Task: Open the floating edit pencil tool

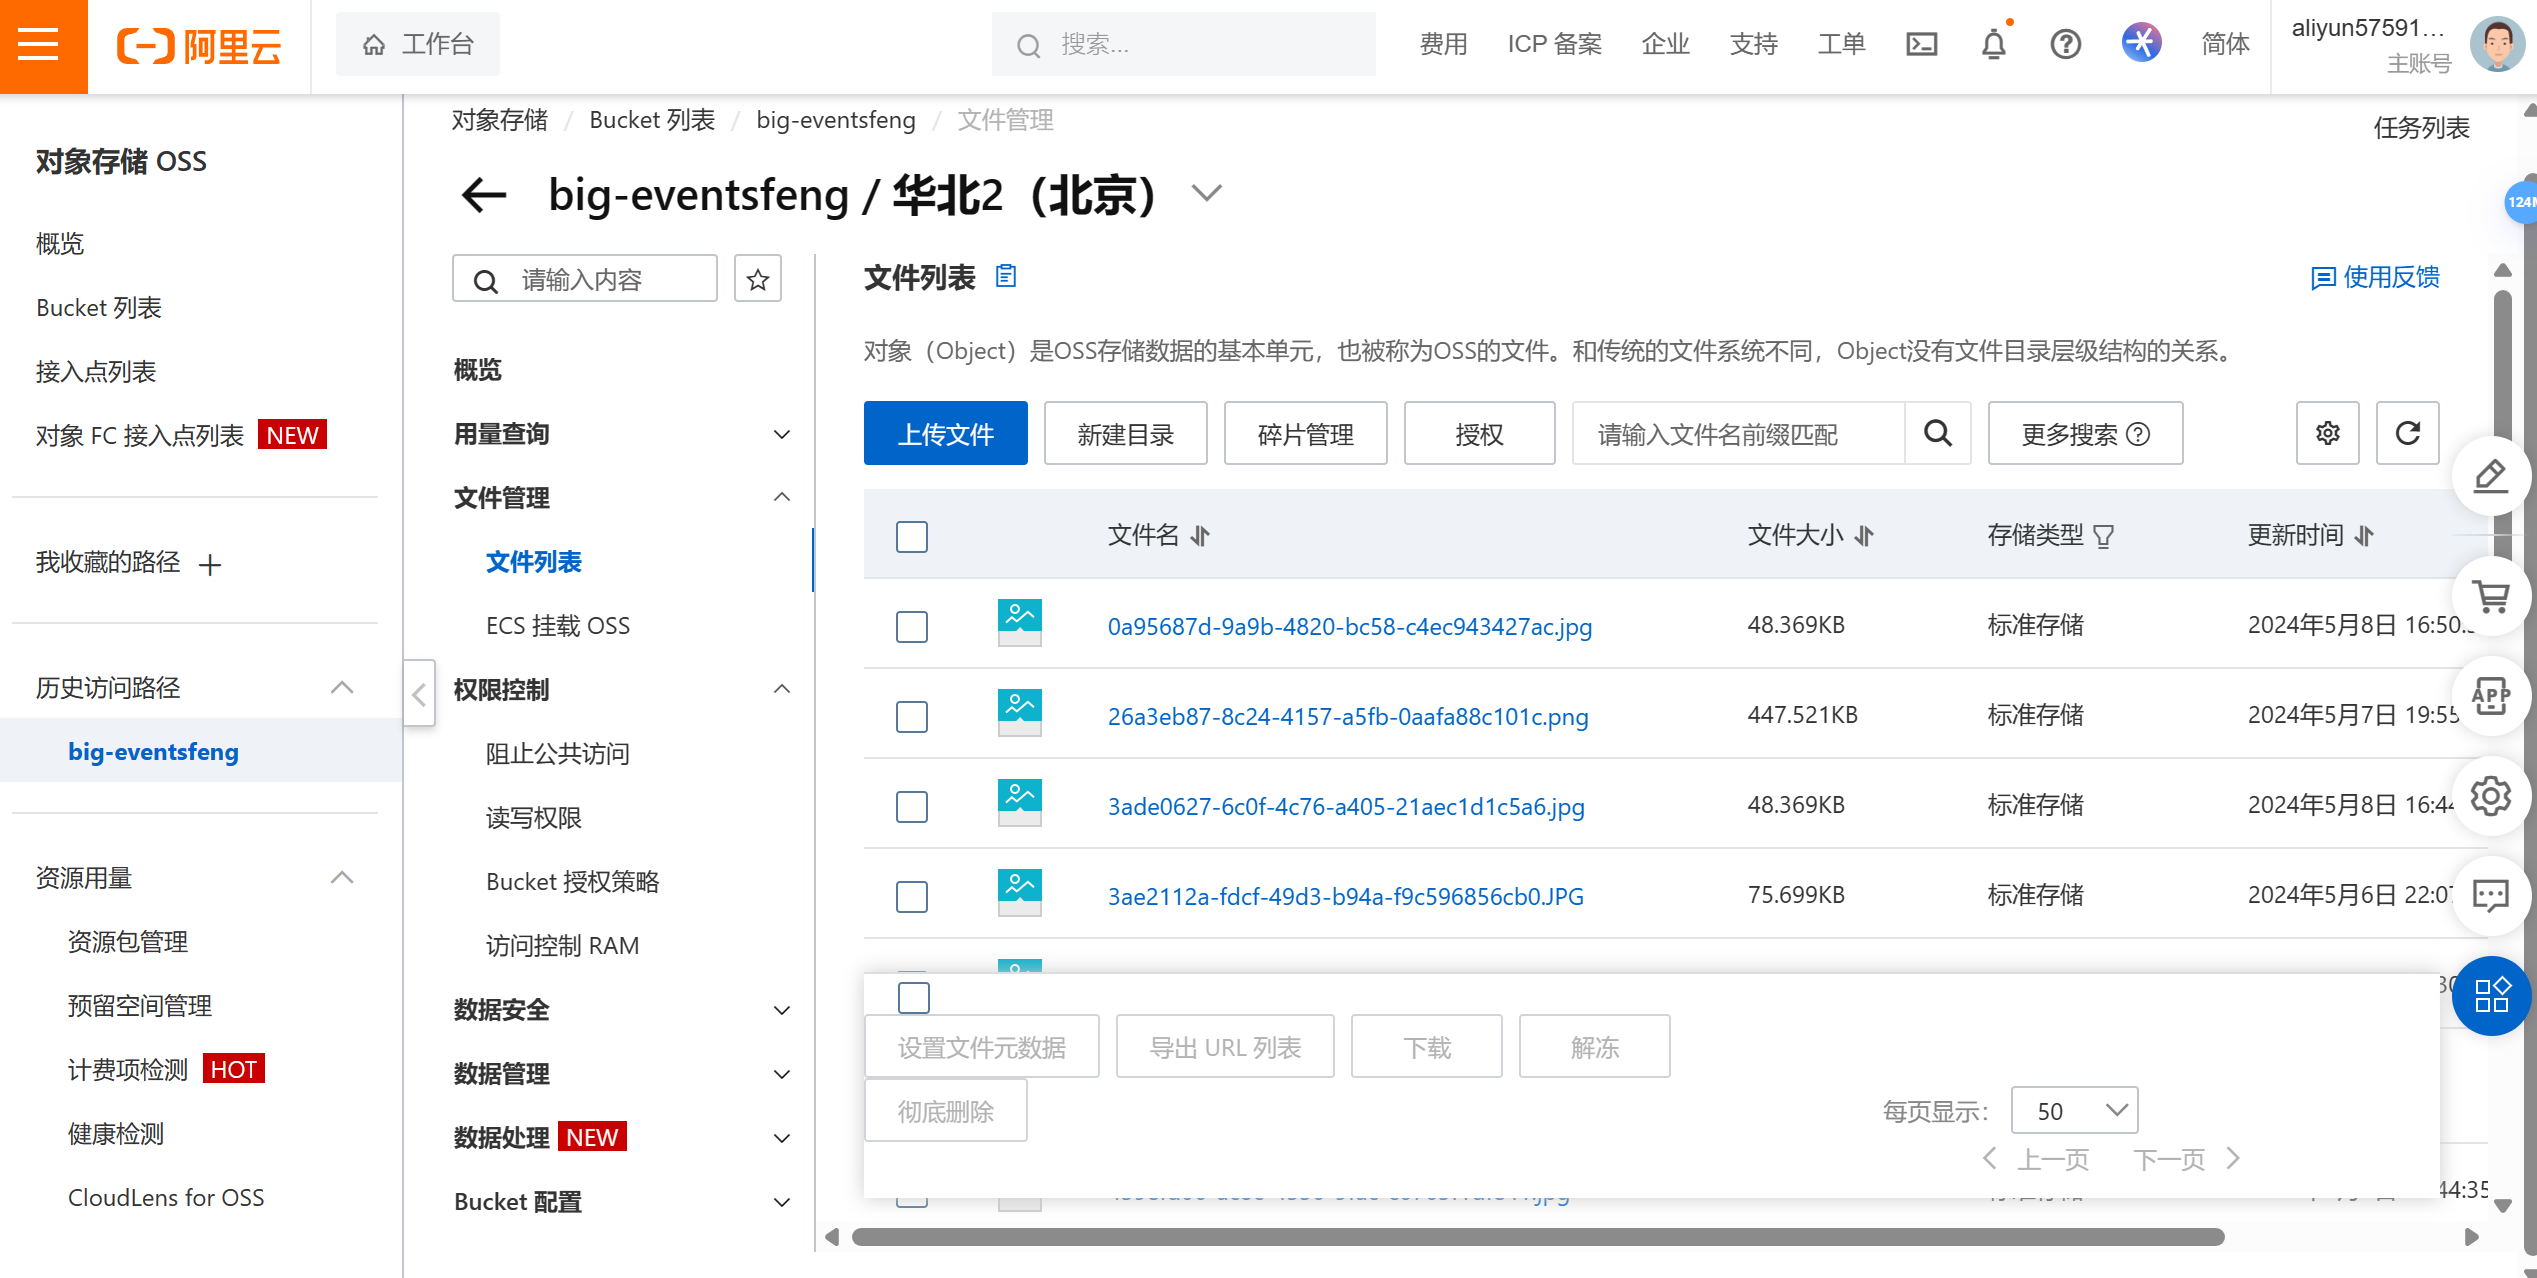Action: coord(2490,476)
